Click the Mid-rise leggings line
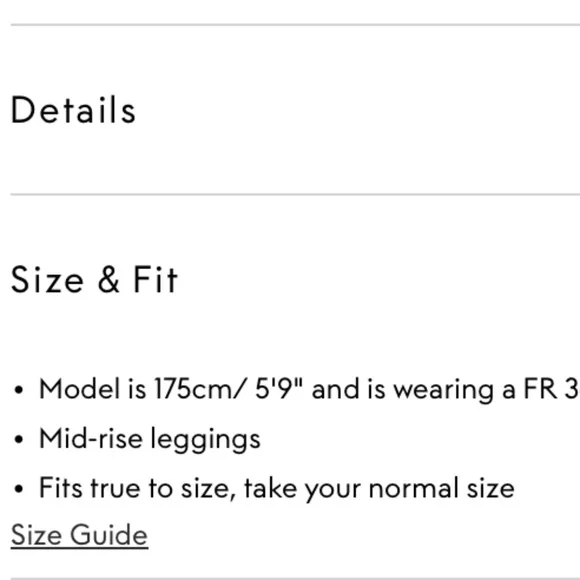The width and height of the screenshot is (580, 580). (x=150, y=439)
